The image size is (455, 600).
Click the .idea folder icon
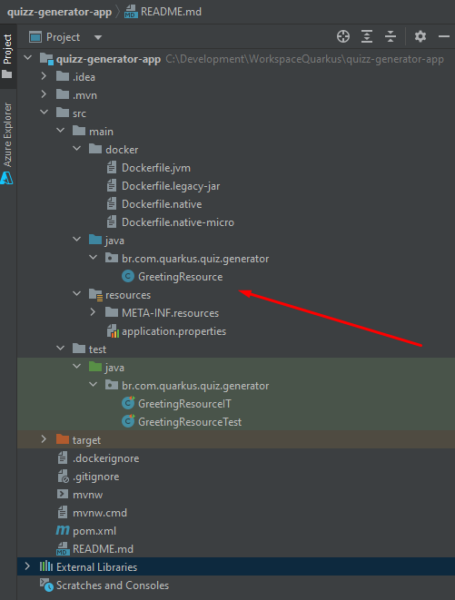(62, 76)
